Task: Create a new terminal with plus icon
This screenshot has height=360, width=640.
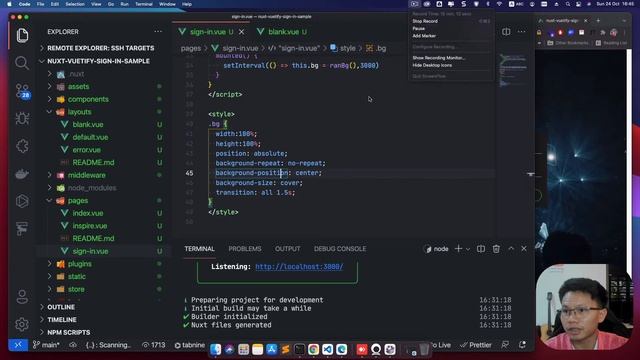Action: click(458, 249)
